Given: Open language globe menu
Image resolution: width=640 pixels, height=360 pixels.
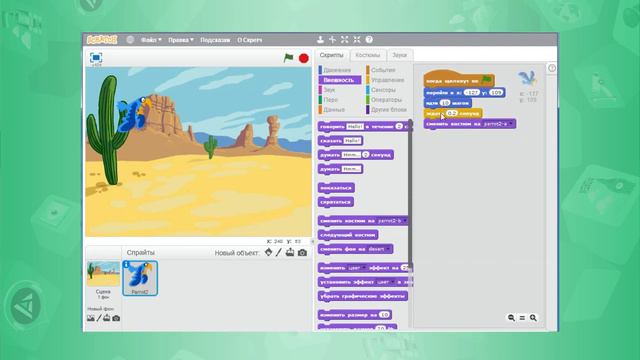Looking at the screenshot, I should coord(130,40).
